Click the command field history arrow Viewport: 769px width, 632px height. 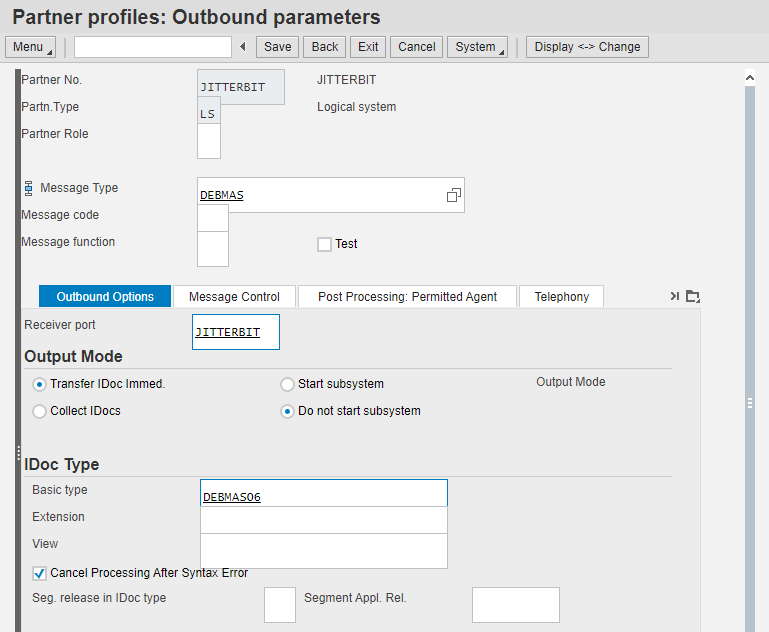click(x=243, y=47)
